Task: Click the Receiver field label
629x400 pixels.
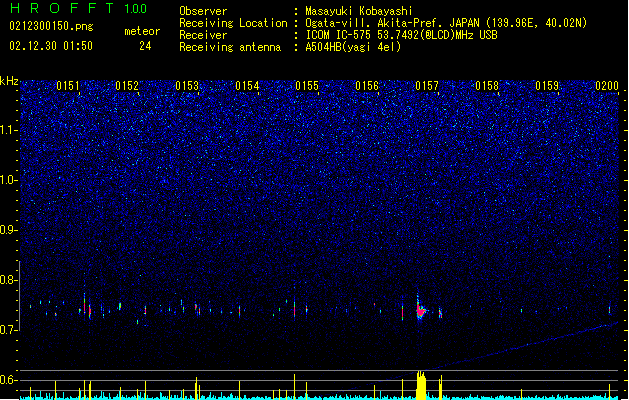Action: point(203,35)
